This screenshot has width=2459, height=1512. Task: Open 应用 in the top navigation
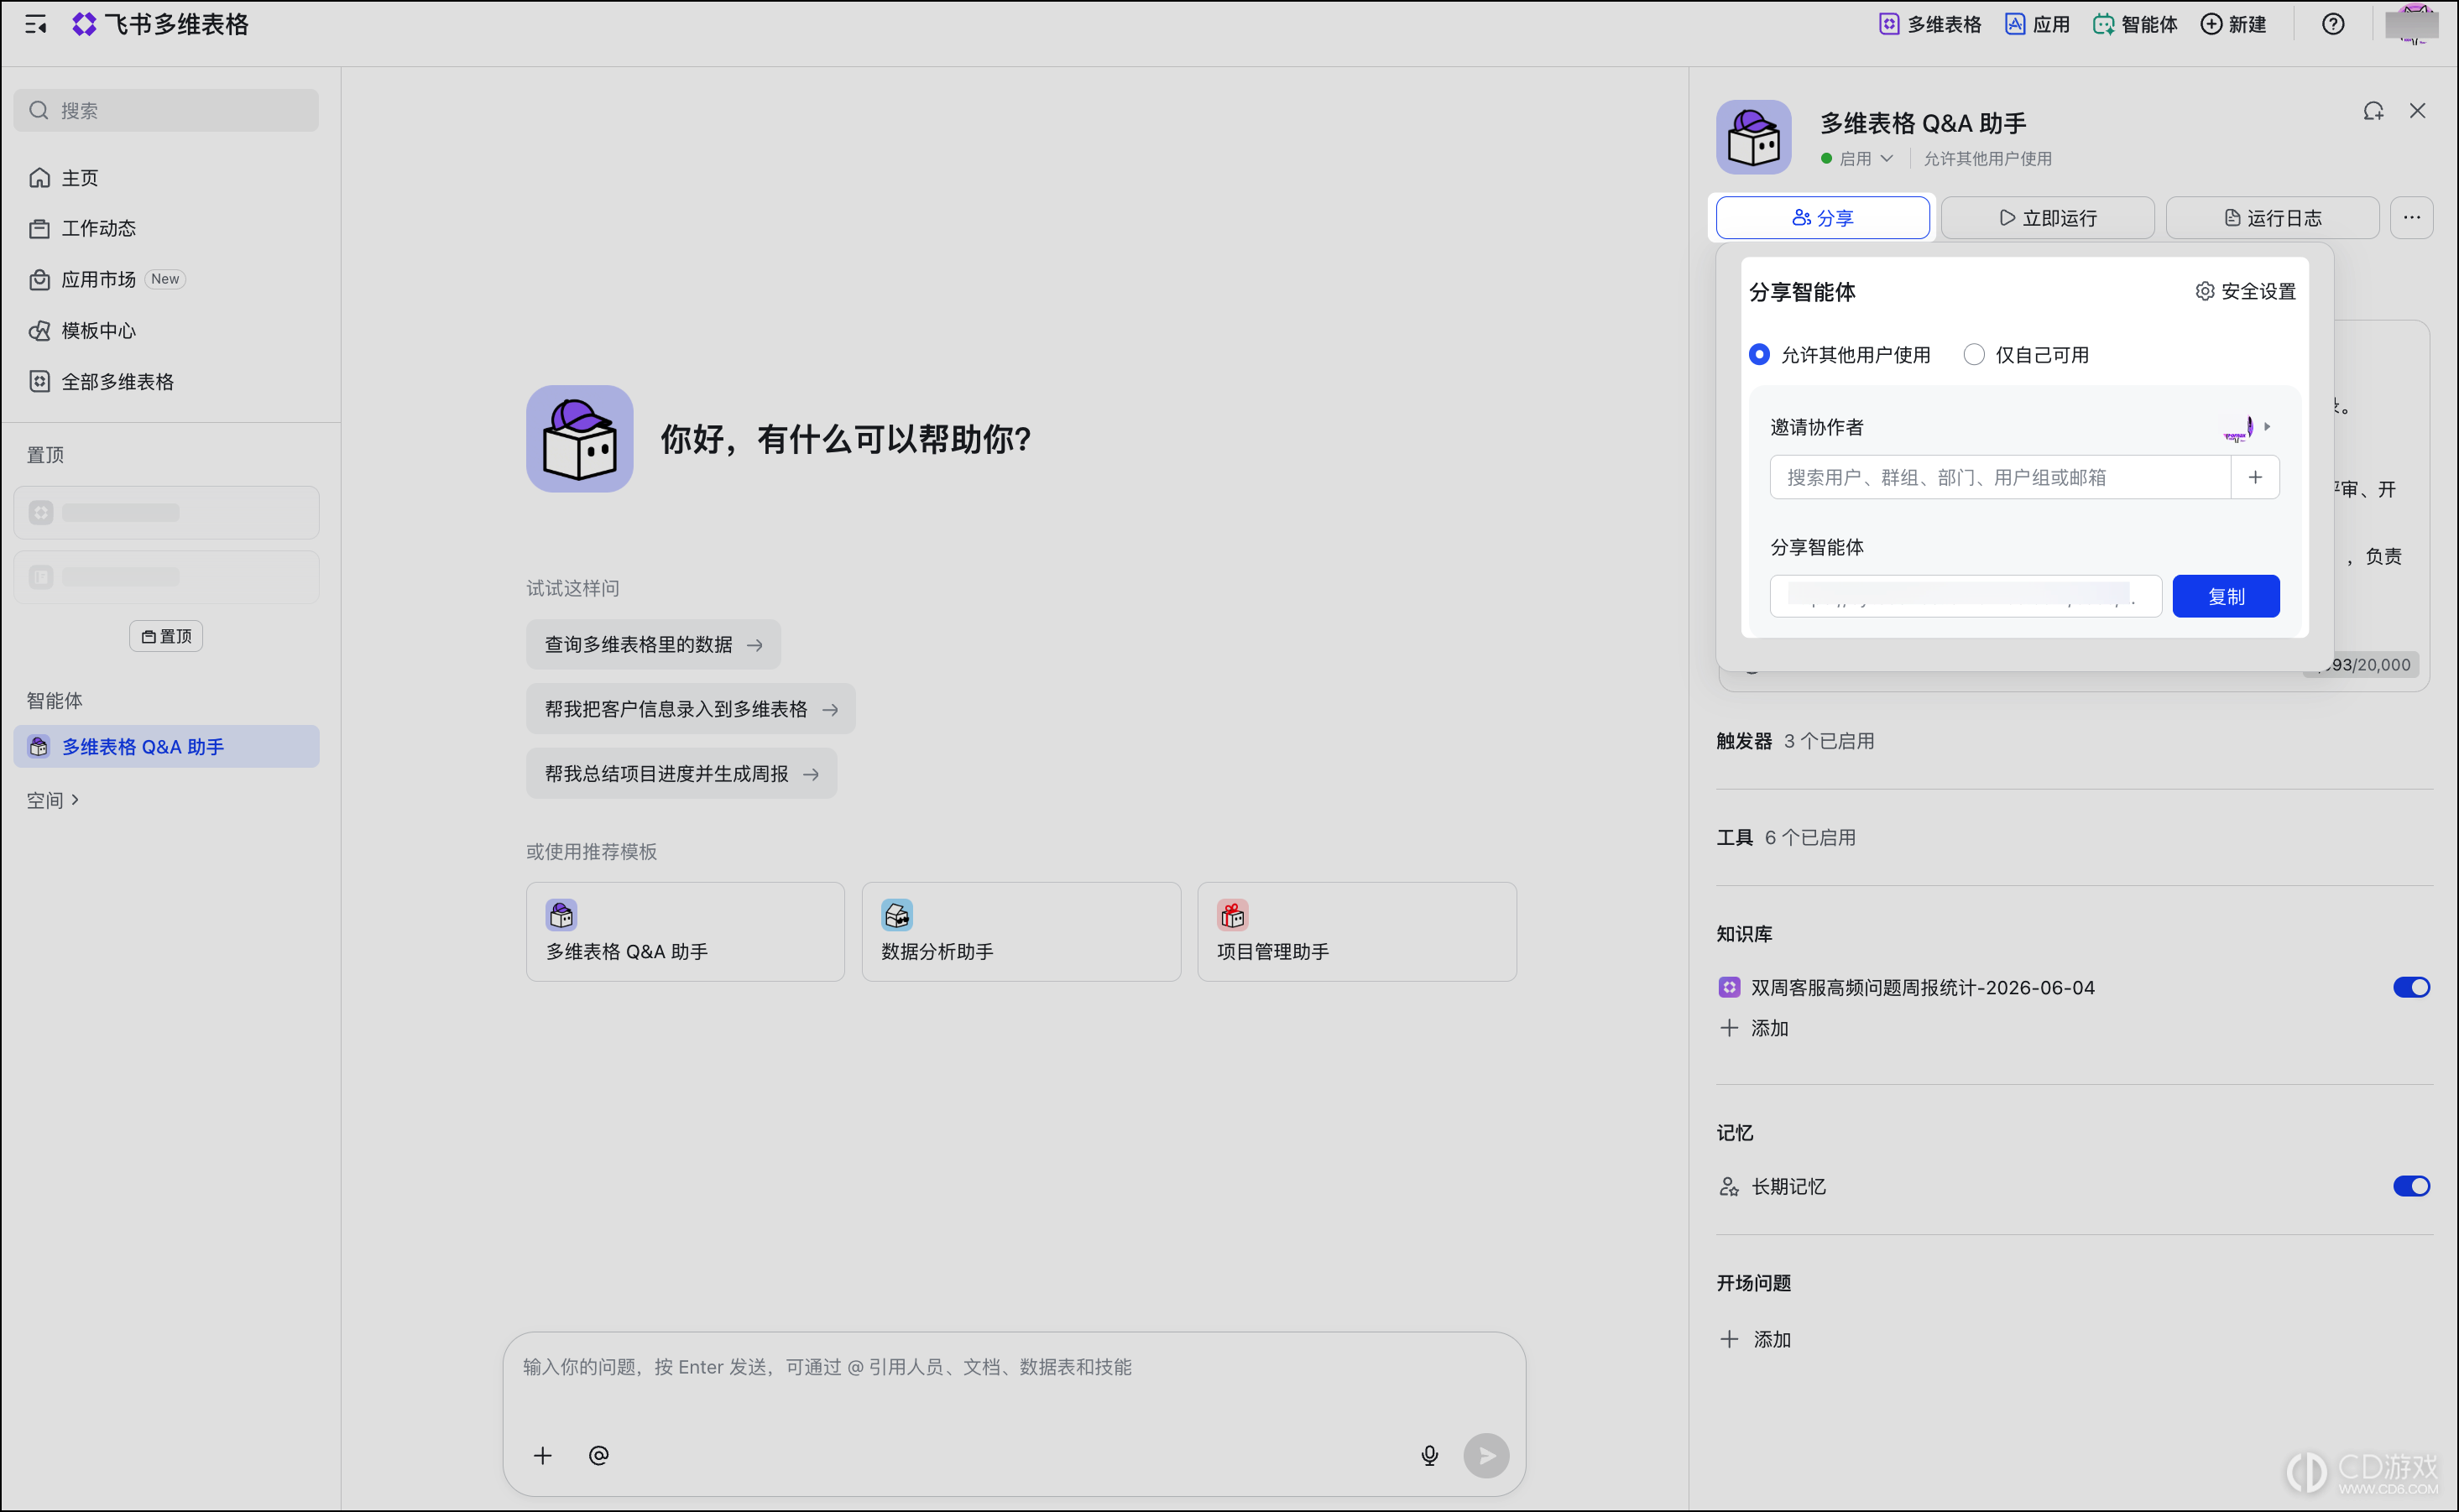pyautogui.click(x=2038, y=25)
